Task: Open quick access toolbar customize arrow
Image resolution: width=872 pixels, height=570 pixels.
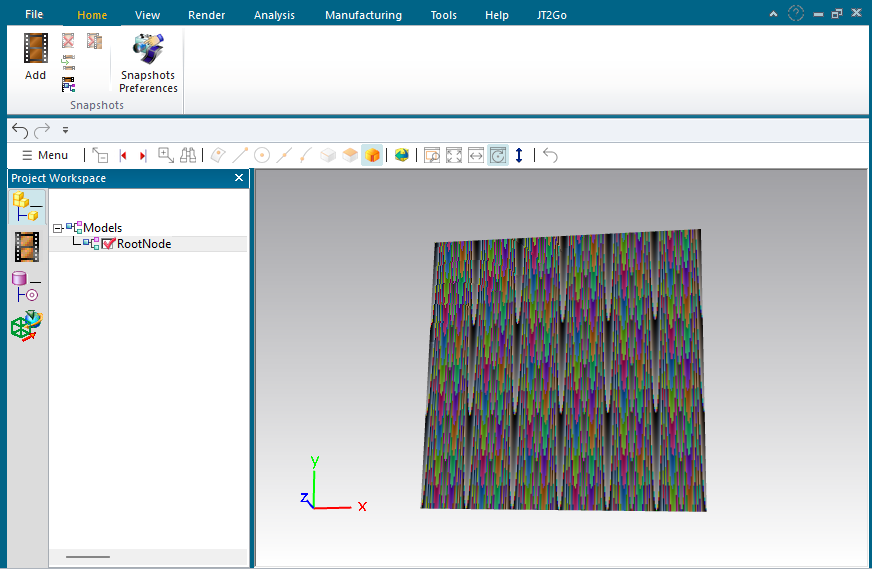Action: (65, 130)
